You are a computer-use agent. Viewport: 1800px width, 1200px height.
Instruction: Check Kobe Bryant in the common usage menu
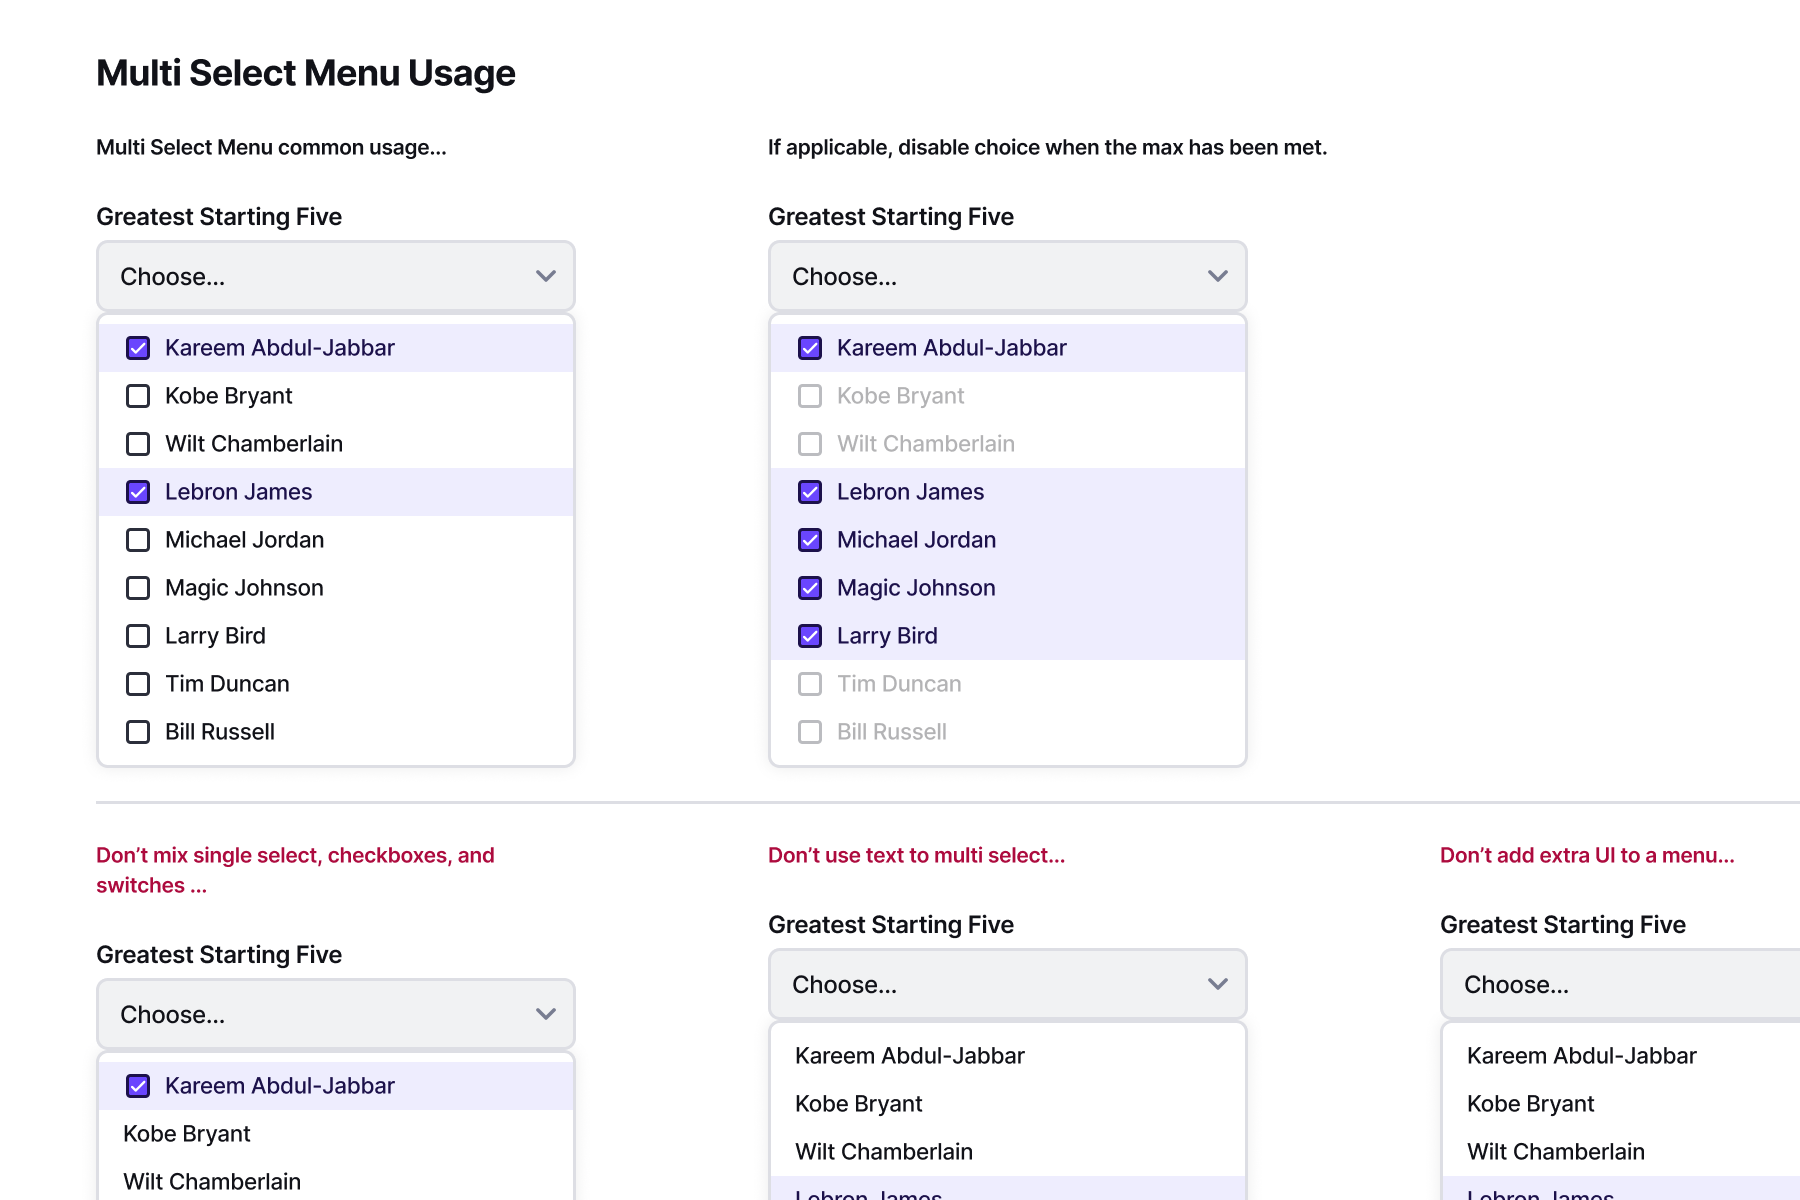pos(336,396)
